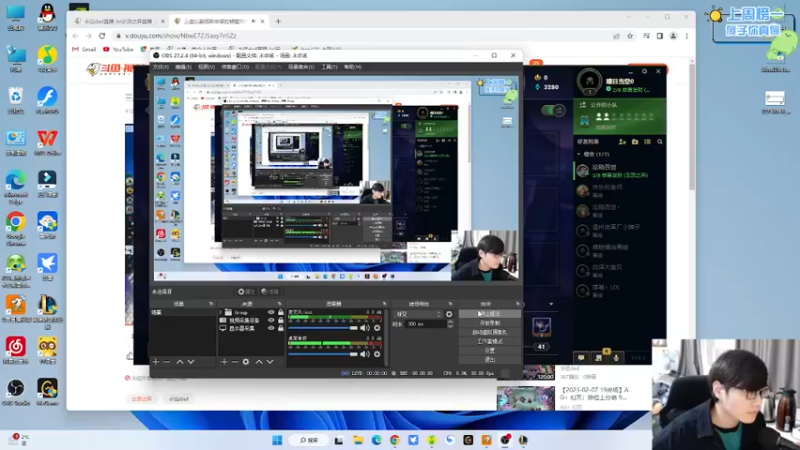Image resolution: width=800 pixels, height=450 pixels.
Task: Toggle lock on video capture device source
Action: [281, 320]
